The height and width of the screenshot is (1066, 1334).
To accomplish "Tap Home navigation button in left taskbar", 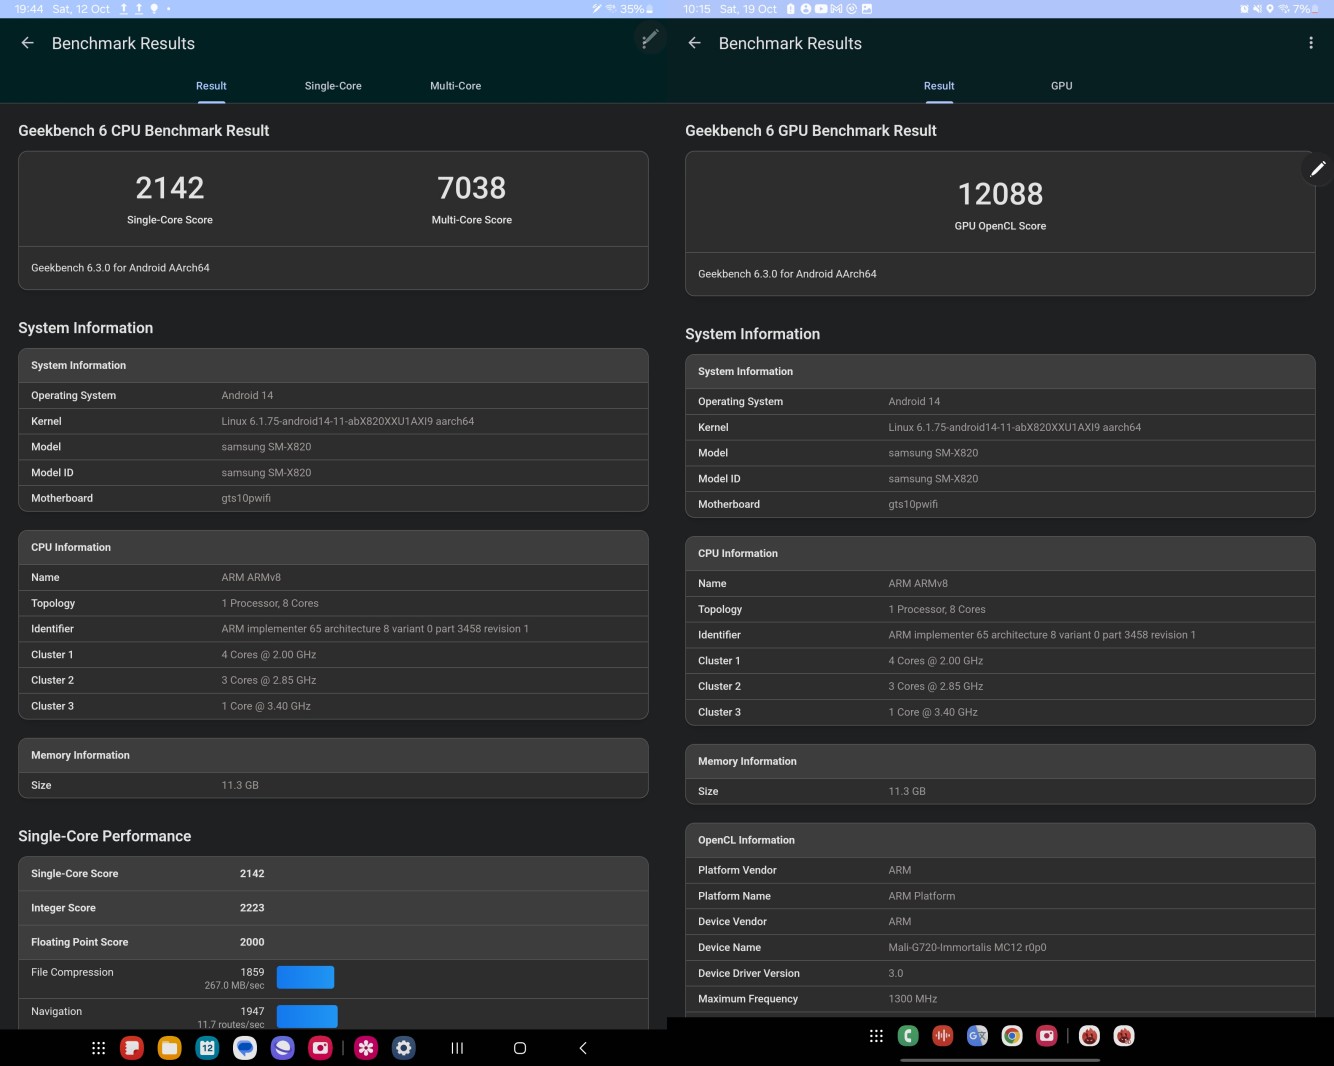I will (520, 1048).
